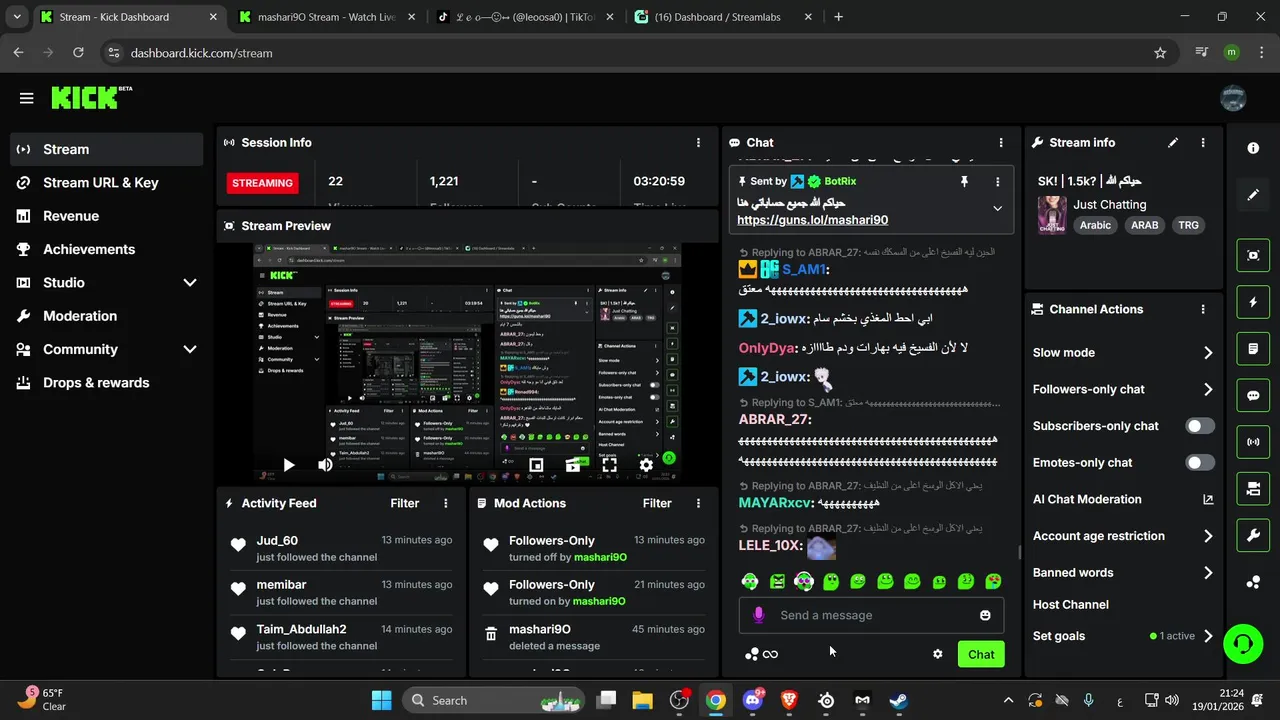This screenshot has height=720, width=1280.
Task: Click the Session Info three-dot options
Action: (x=698, y=143)
